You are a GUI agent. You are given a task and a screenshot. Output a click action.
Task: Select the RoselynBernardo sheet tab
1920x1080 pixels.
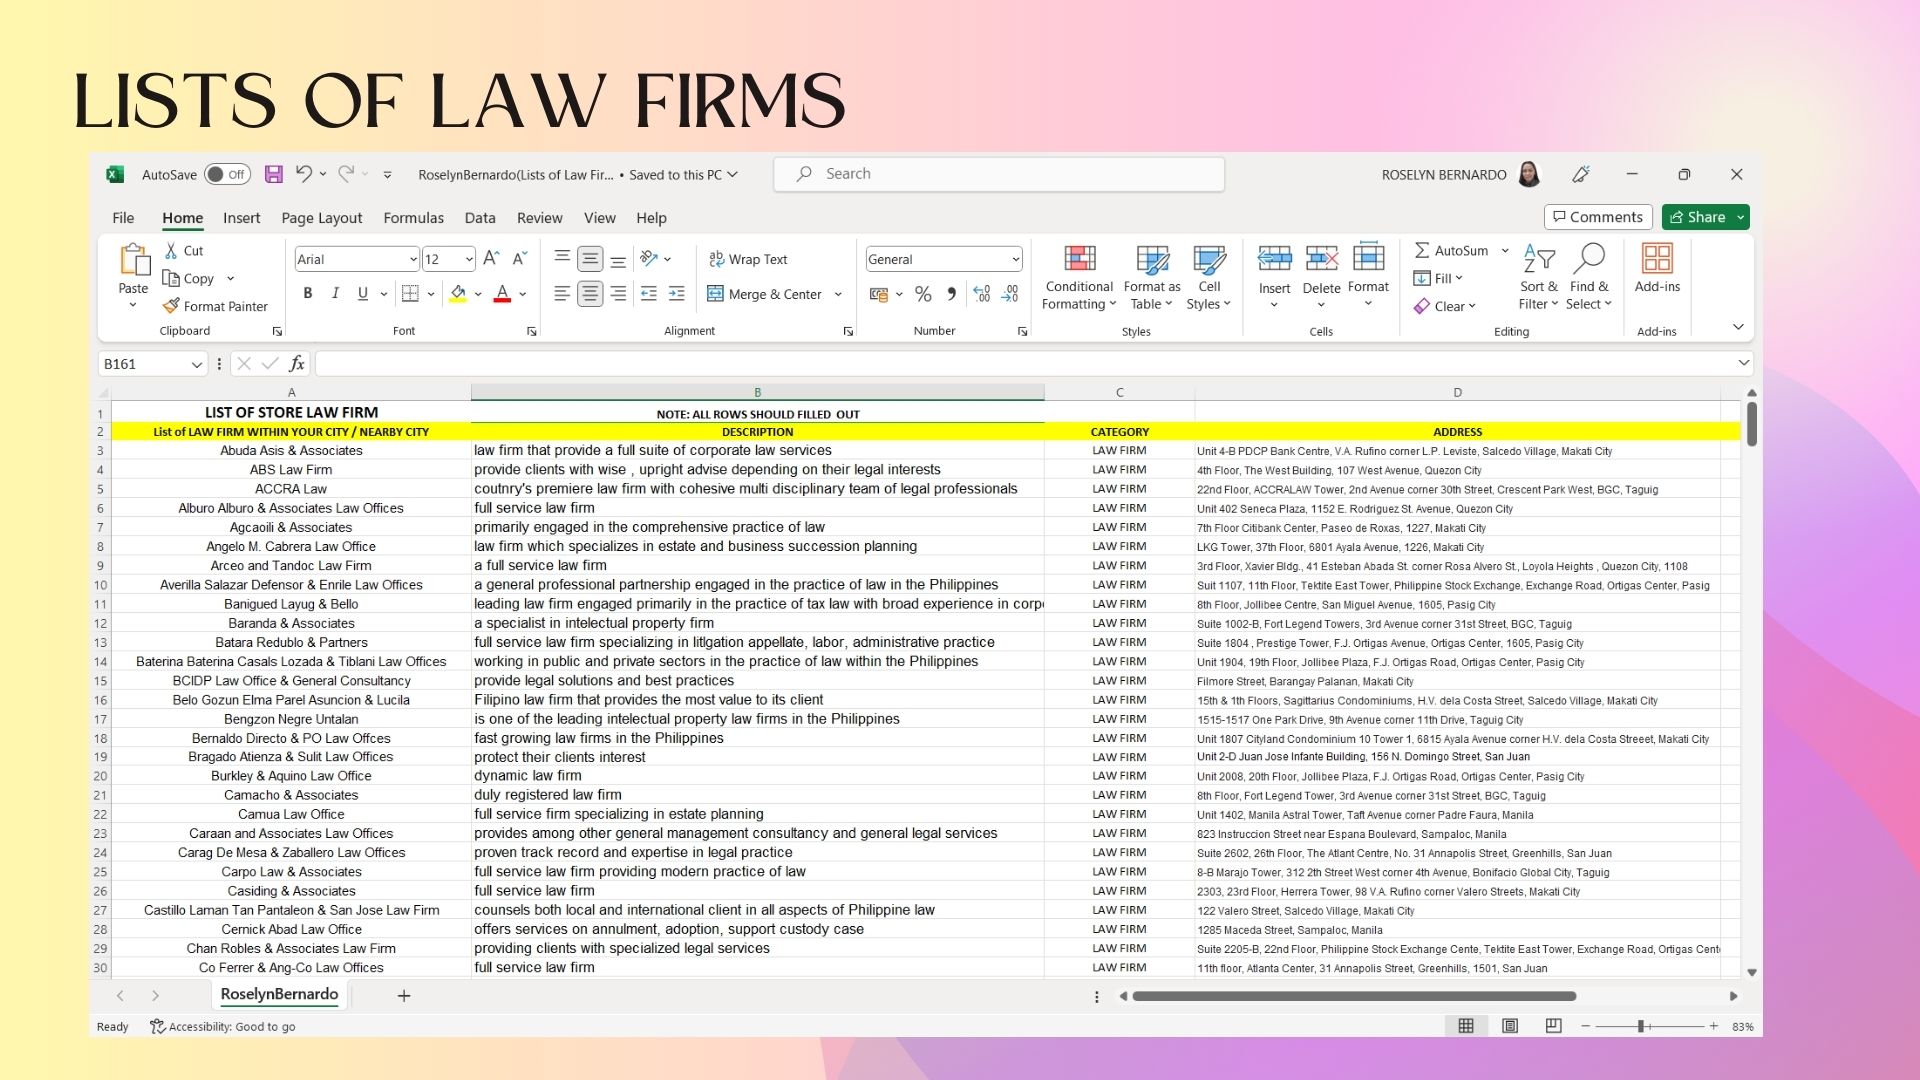click(279, 994)
